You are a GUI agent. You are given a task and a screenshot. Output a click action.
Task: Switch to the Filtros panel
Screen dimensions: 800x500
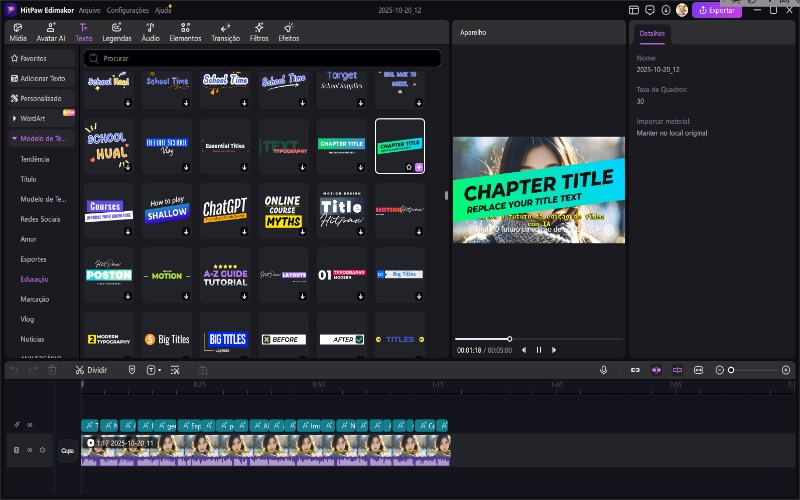[258, 31]
